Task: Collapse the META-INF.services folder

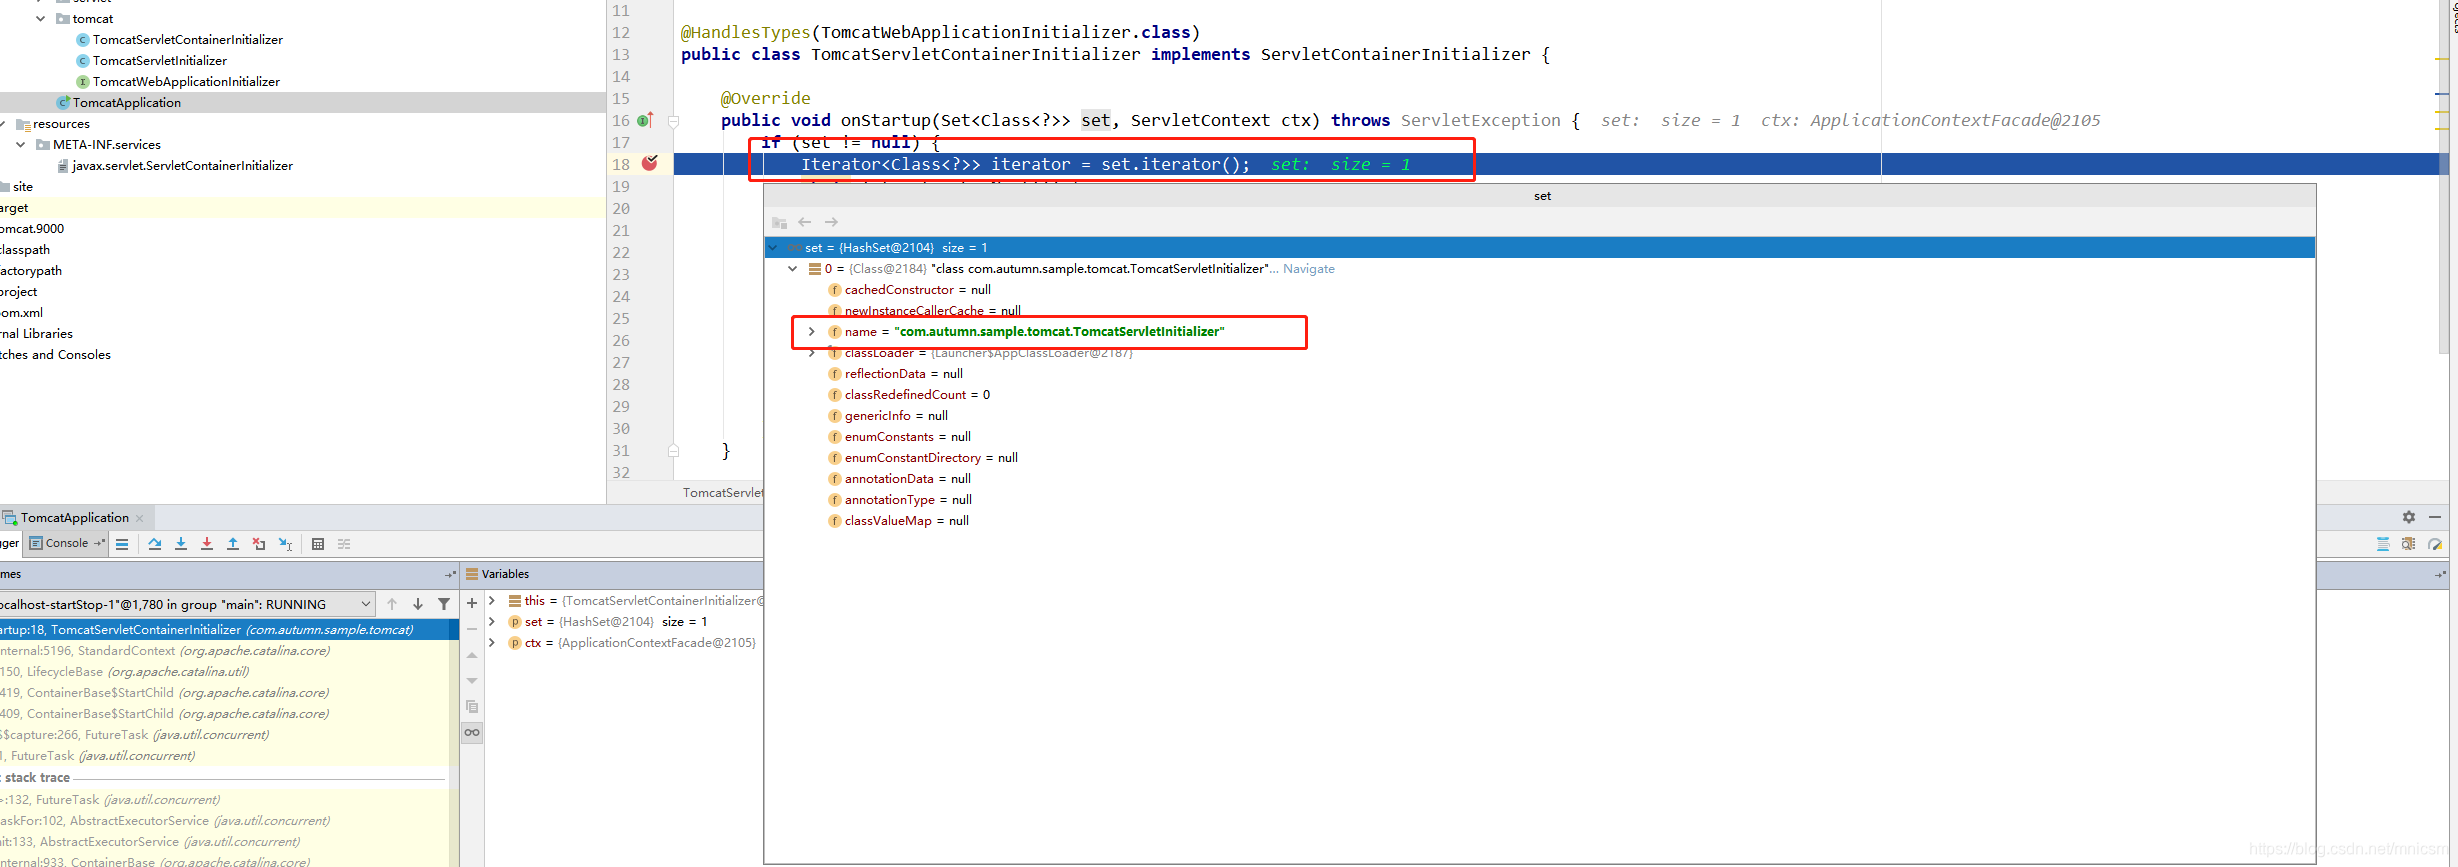Action: point(20,144)
